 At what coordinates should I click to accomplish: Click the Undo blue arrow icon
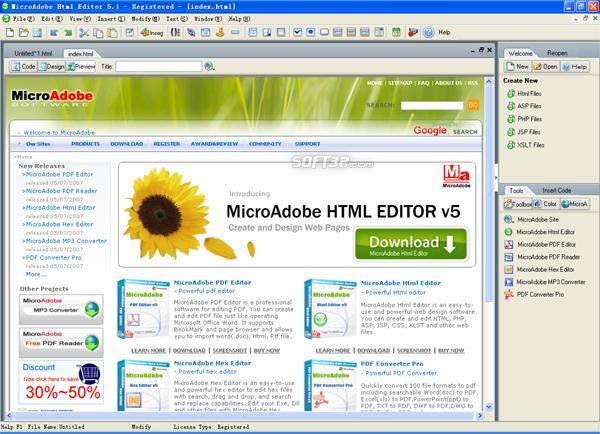[54, 33]
